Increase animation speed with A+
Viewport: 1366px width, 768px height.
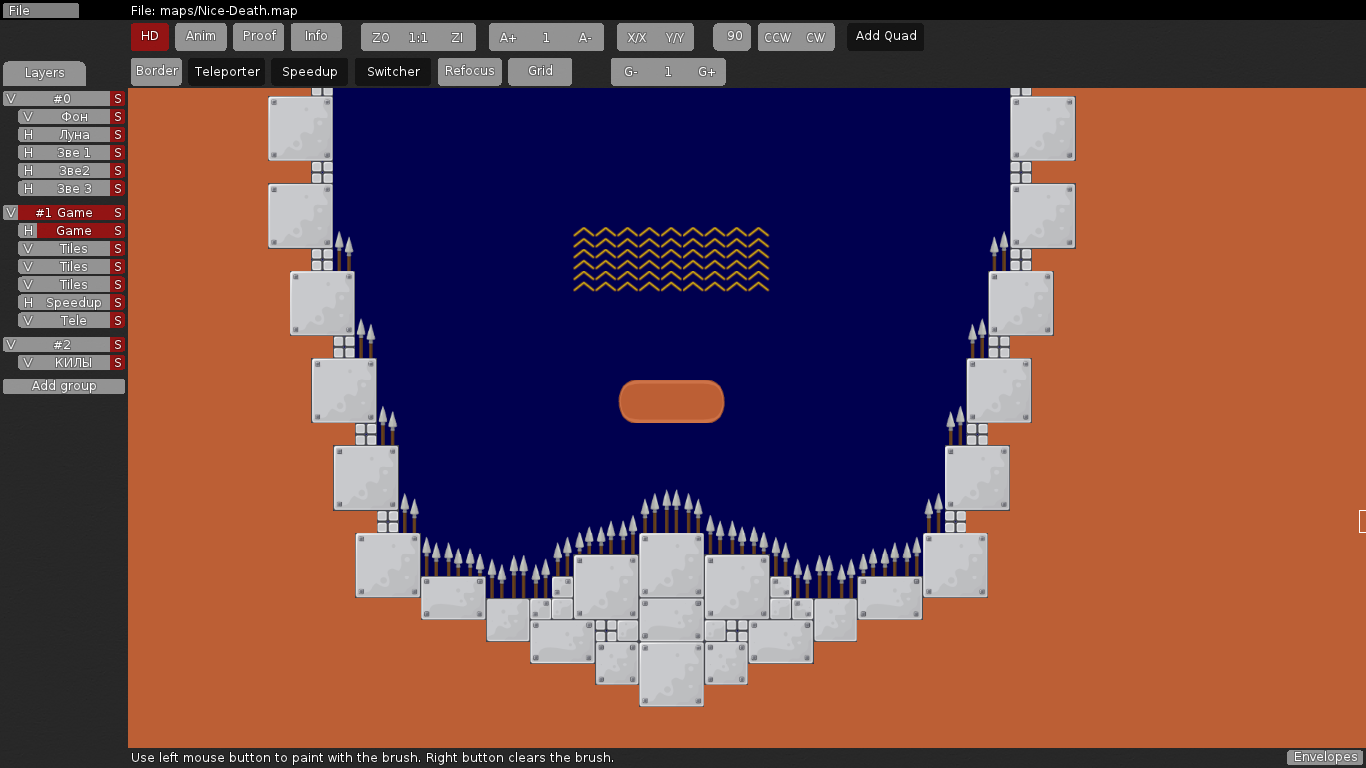(x=508, y=37)
